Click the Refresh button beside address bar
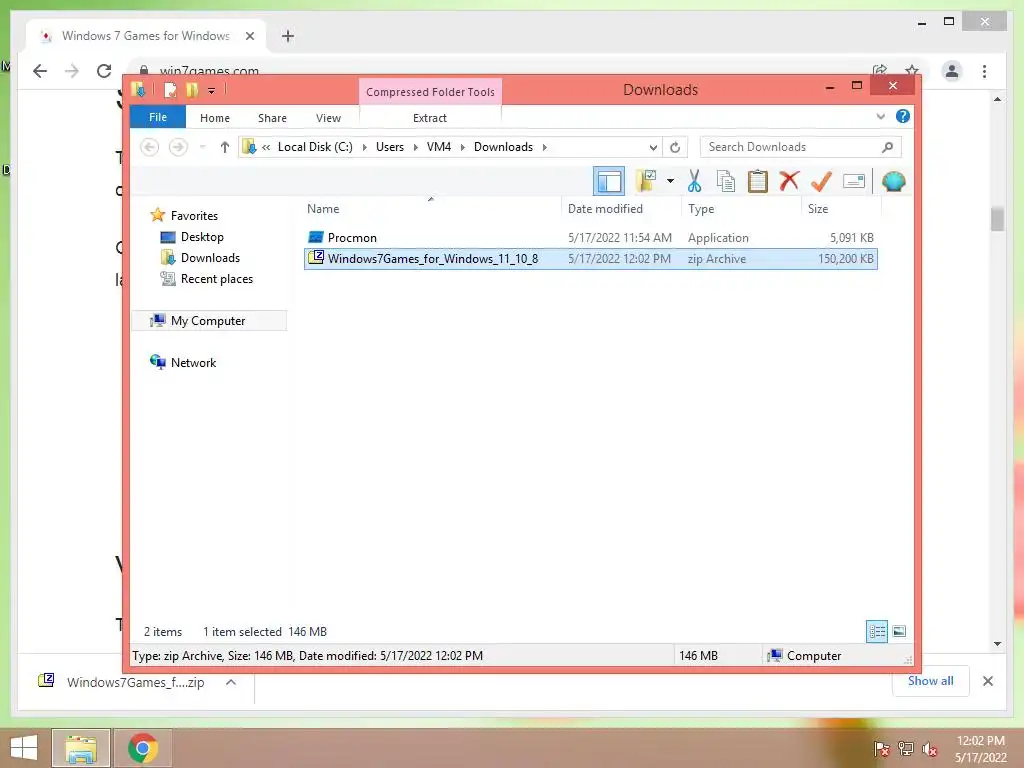Screen dimensions: 1024x768 coord(675,148)
